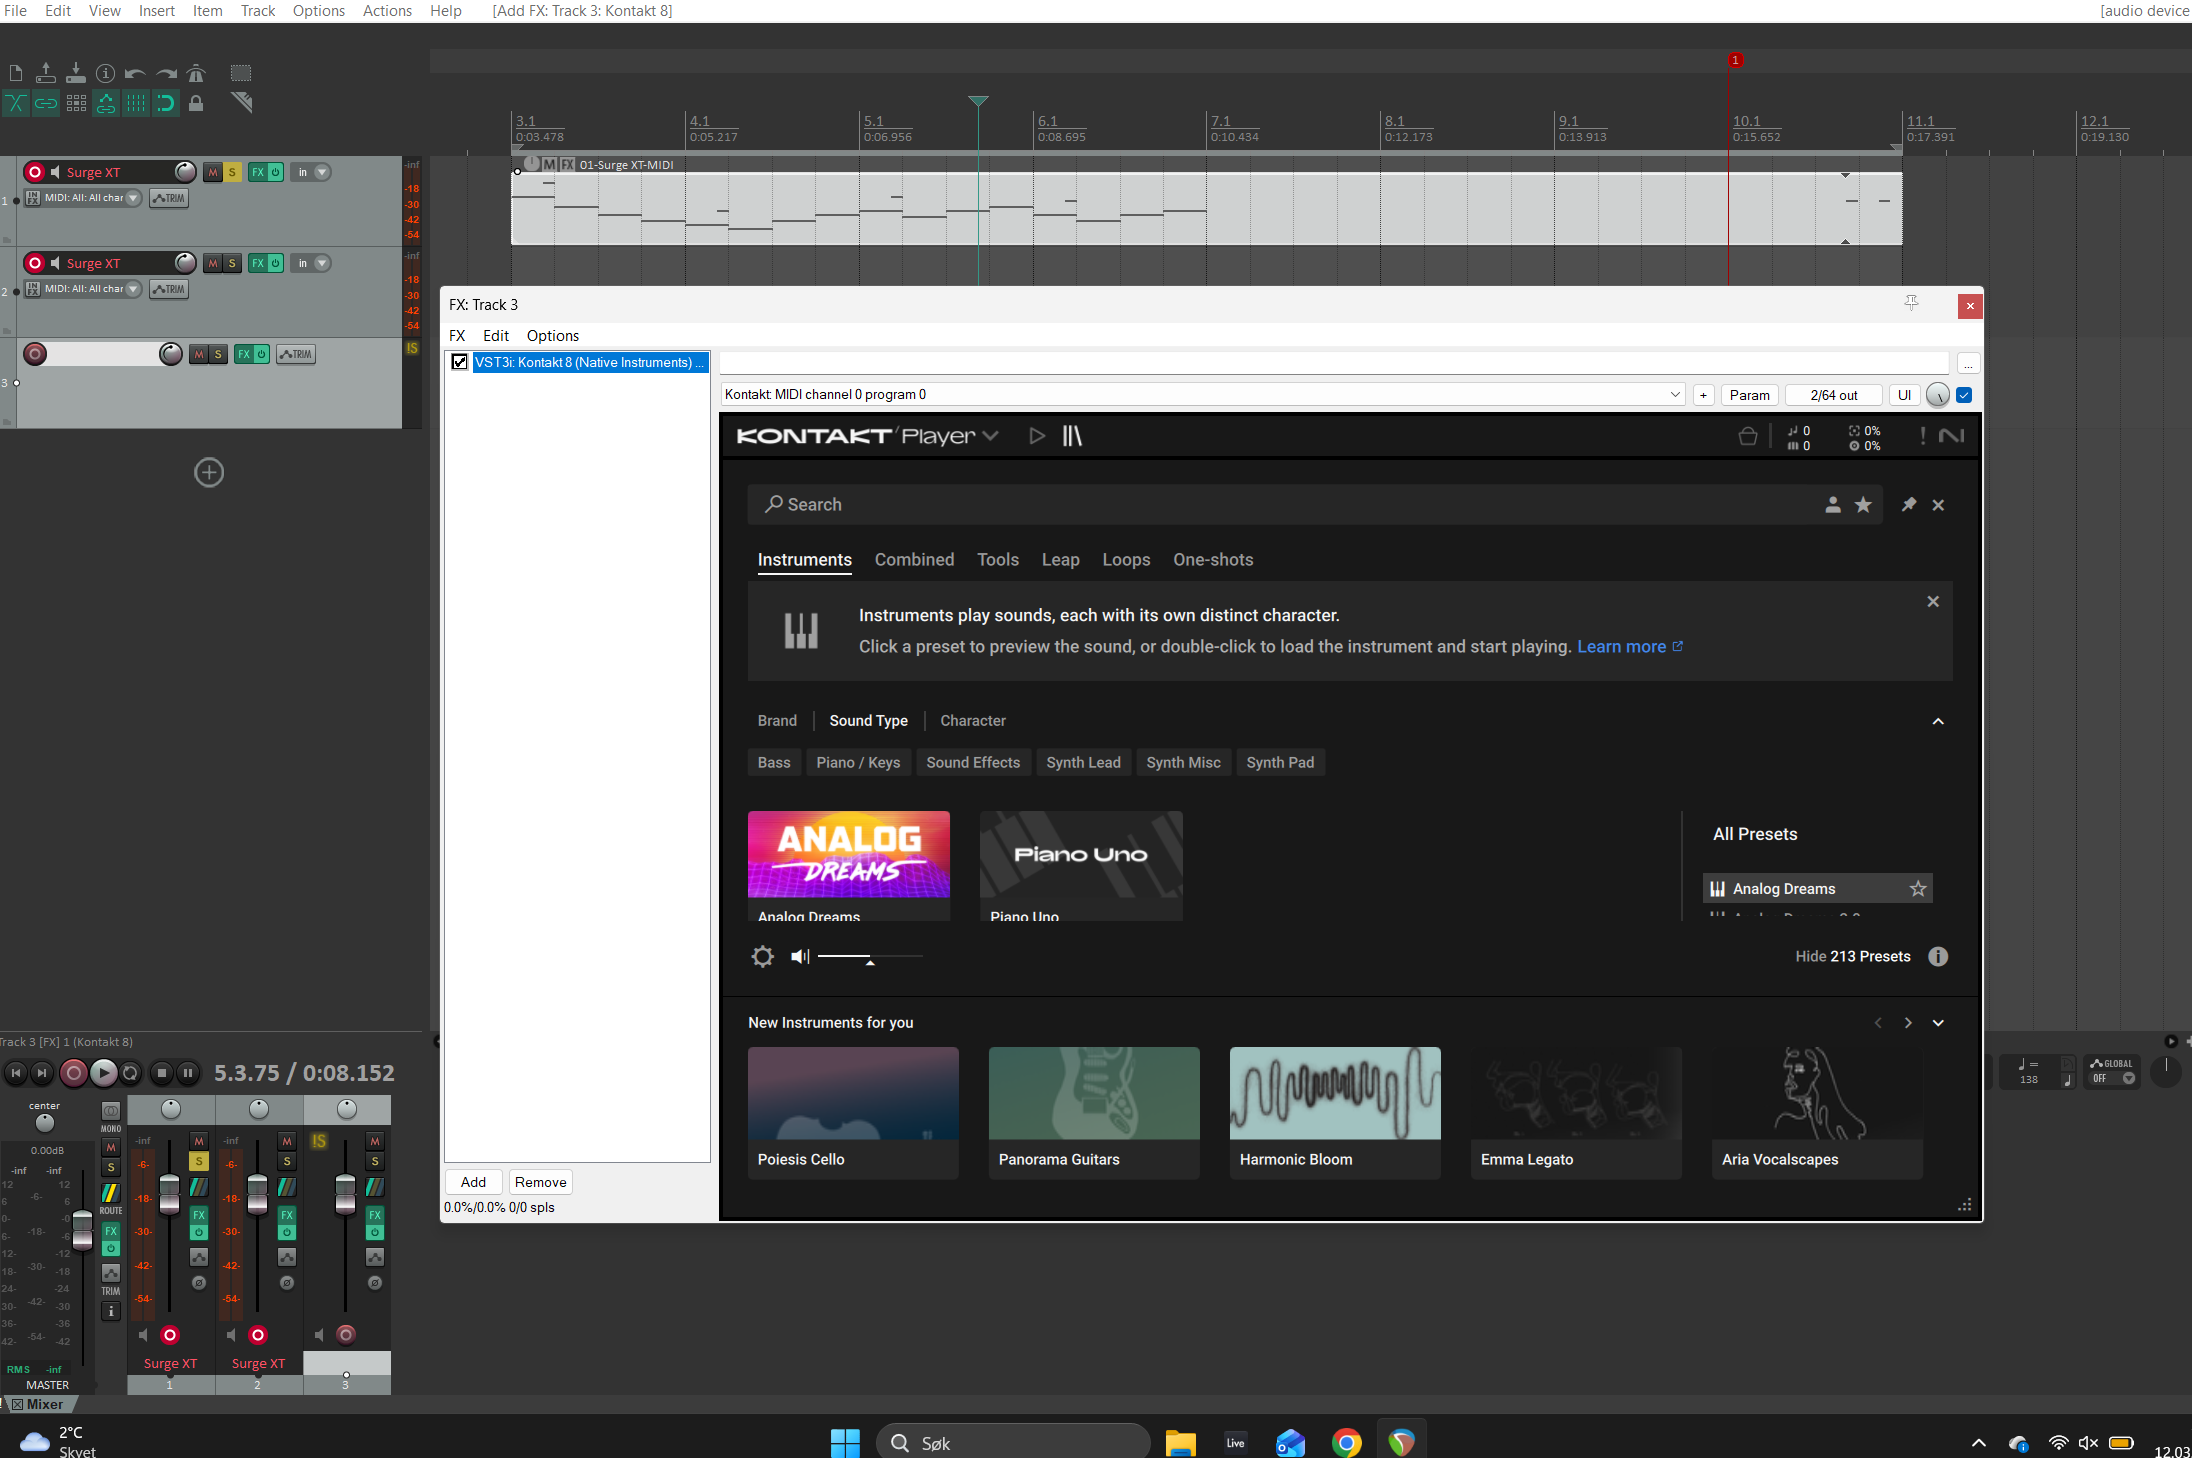Filter by favorites star in search bar
This screenshot has height=1458, width=2192.
click(1863, 505)
